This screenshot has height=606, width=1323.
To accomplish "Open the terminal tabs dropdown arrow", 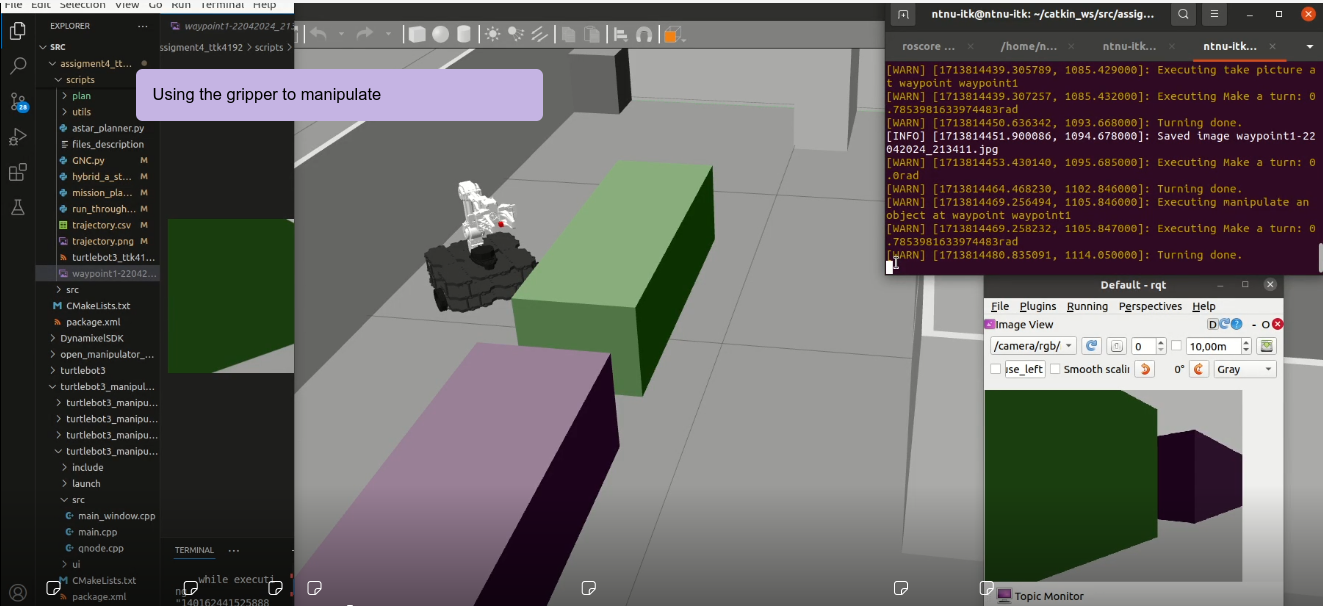I will point(1310,46).
